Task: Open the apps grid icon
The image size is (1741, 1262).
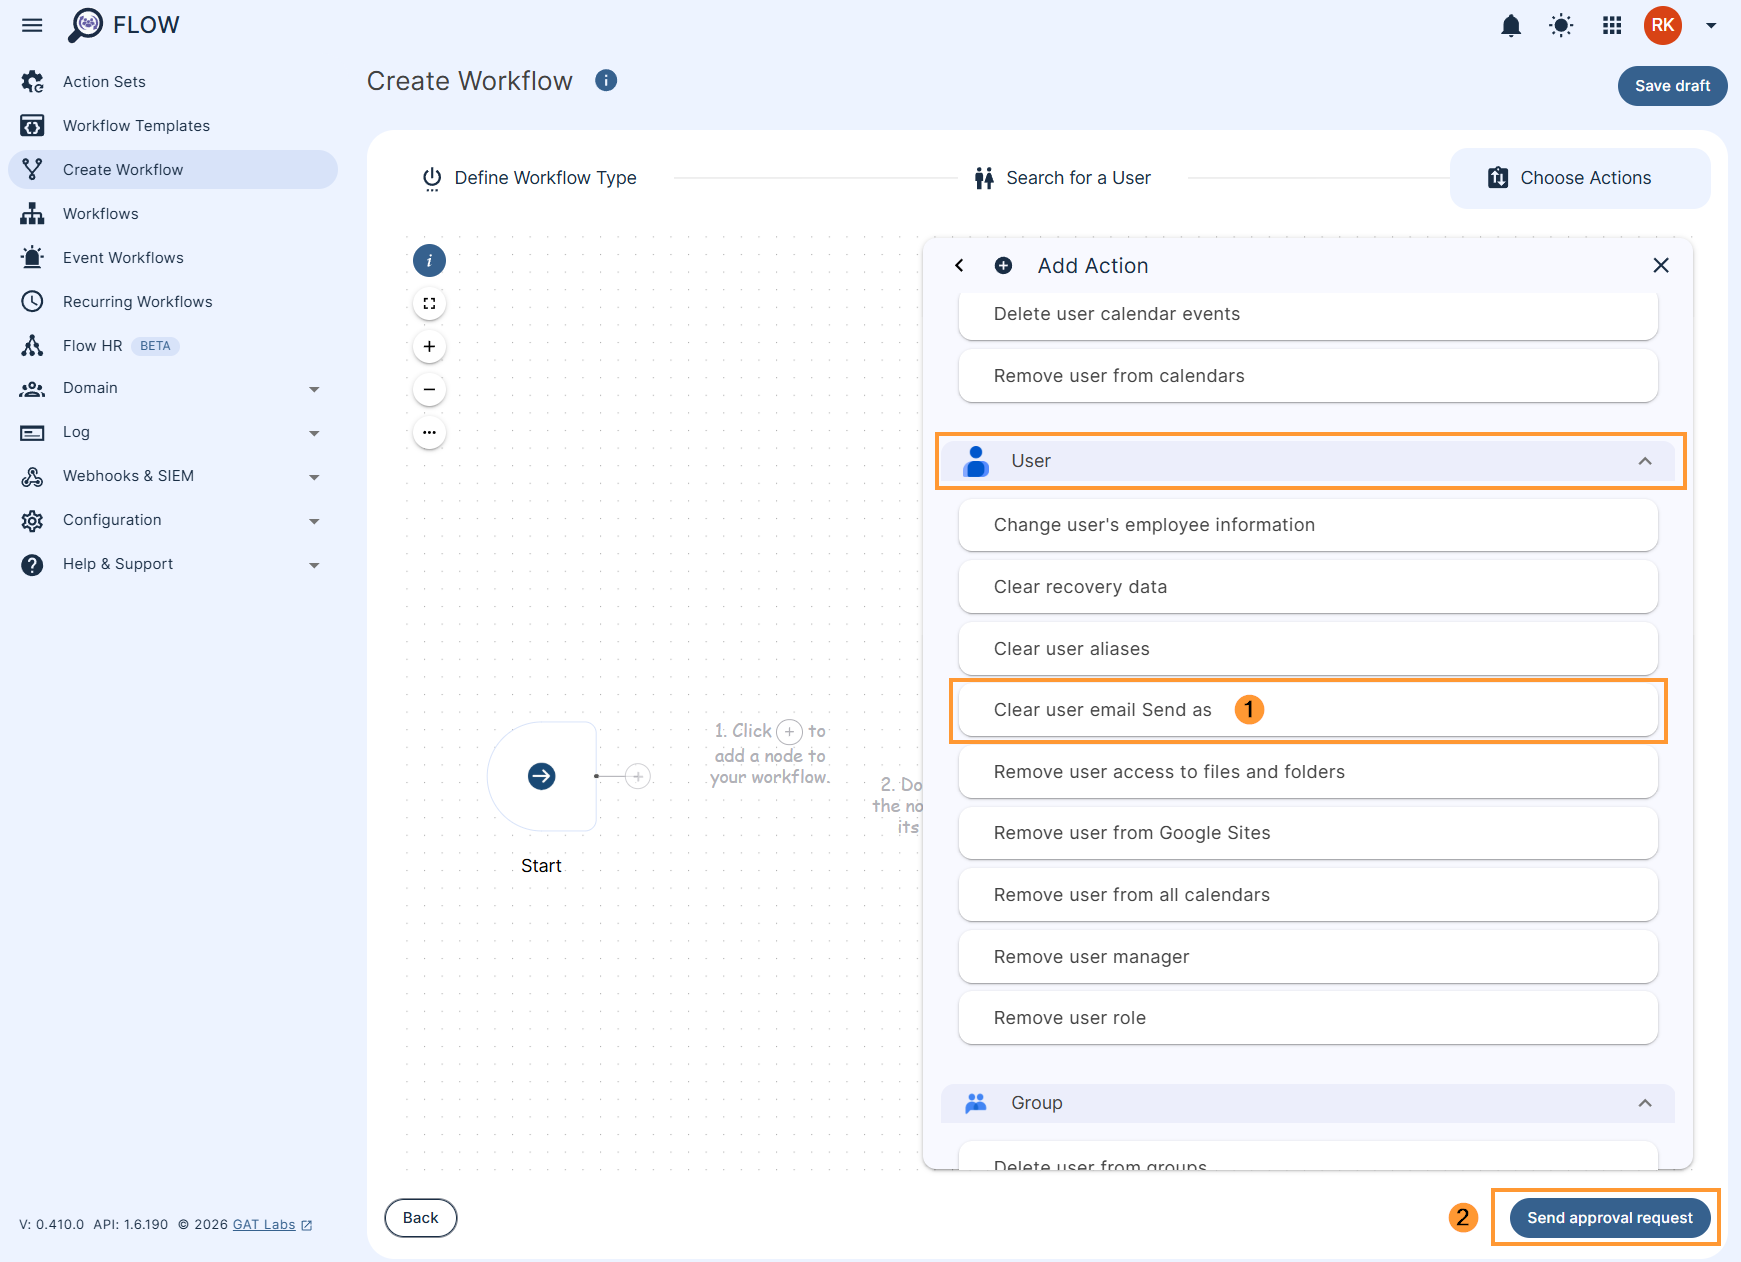Action: [1612, 25]
